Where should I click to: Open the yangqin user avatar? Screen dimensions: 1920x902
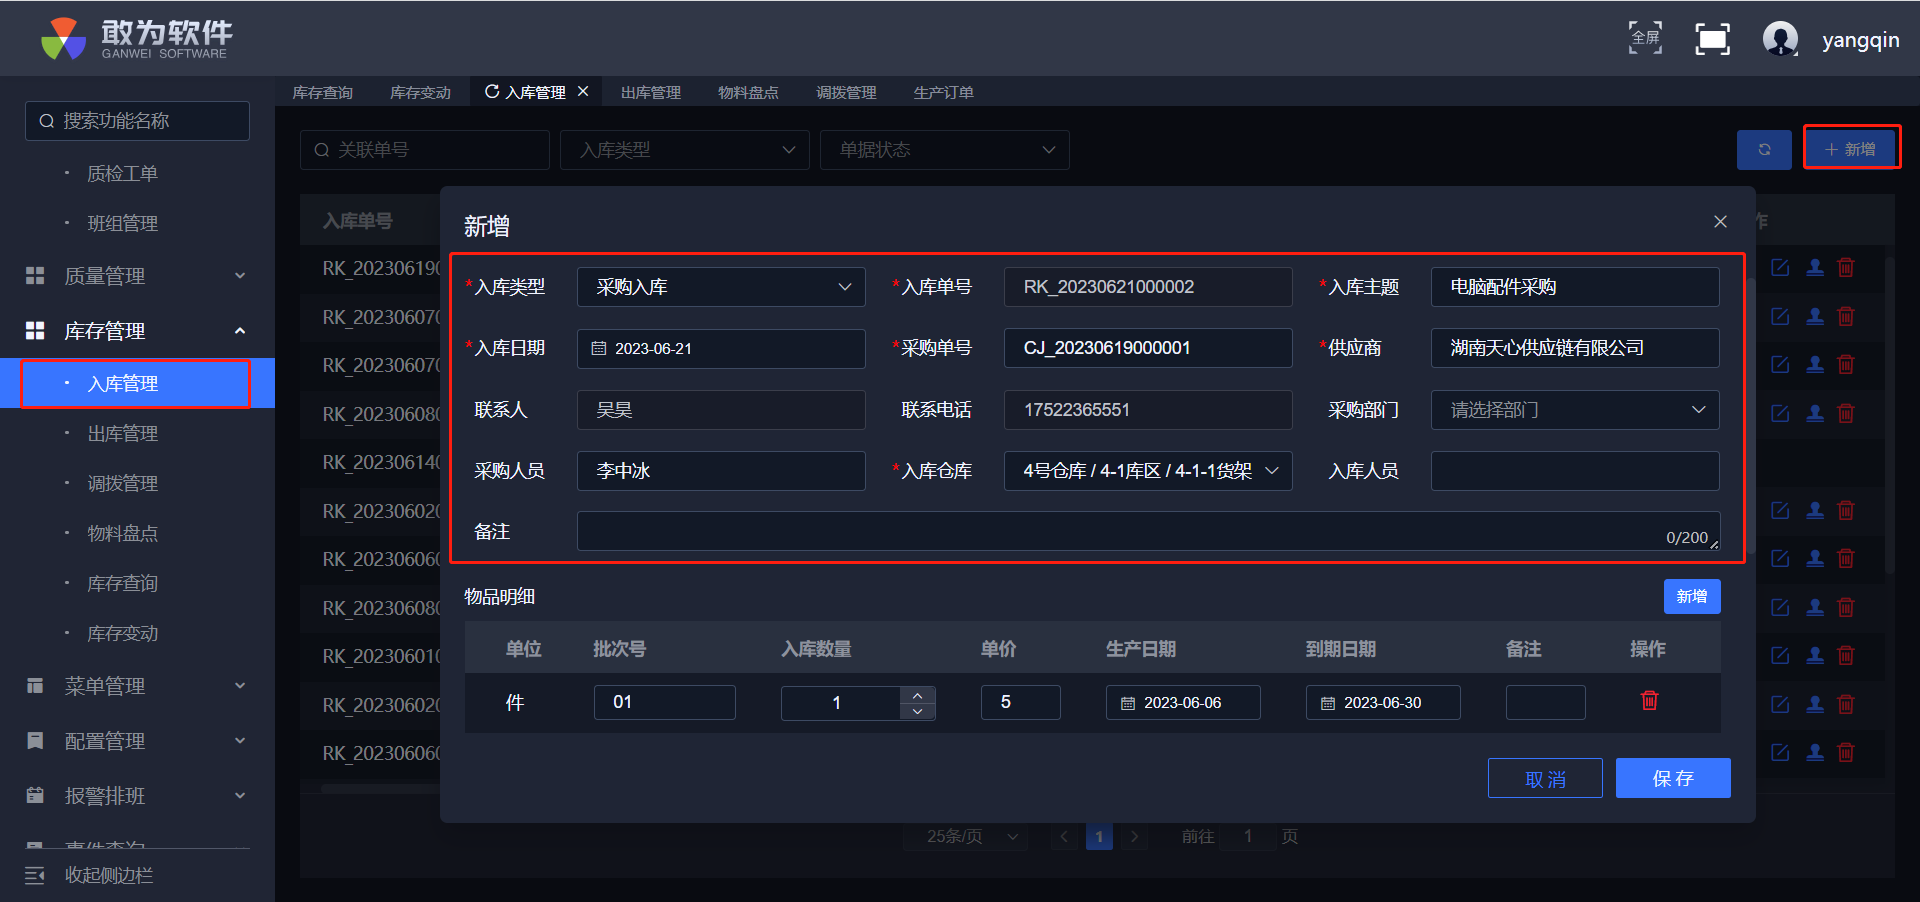click(x=1780, y=39)
